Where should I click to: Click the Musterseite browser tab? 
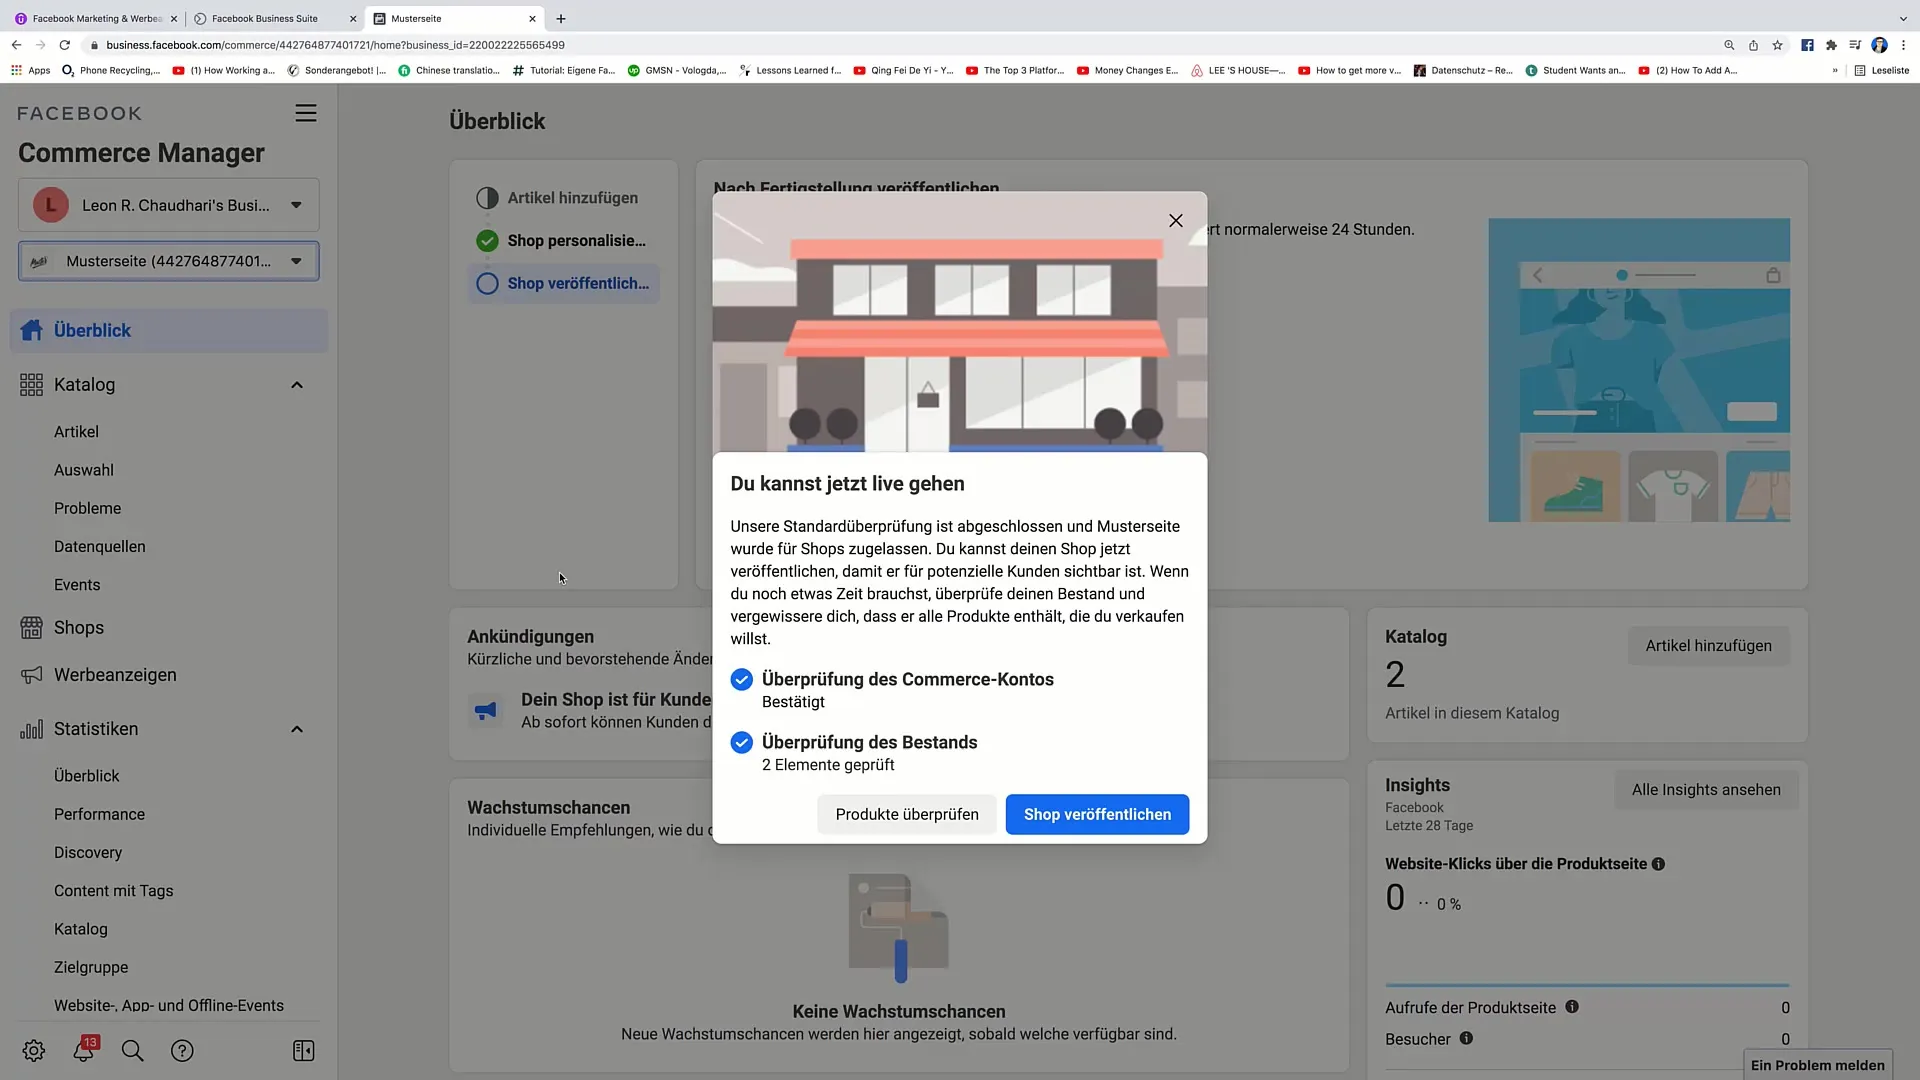(448, 17)
